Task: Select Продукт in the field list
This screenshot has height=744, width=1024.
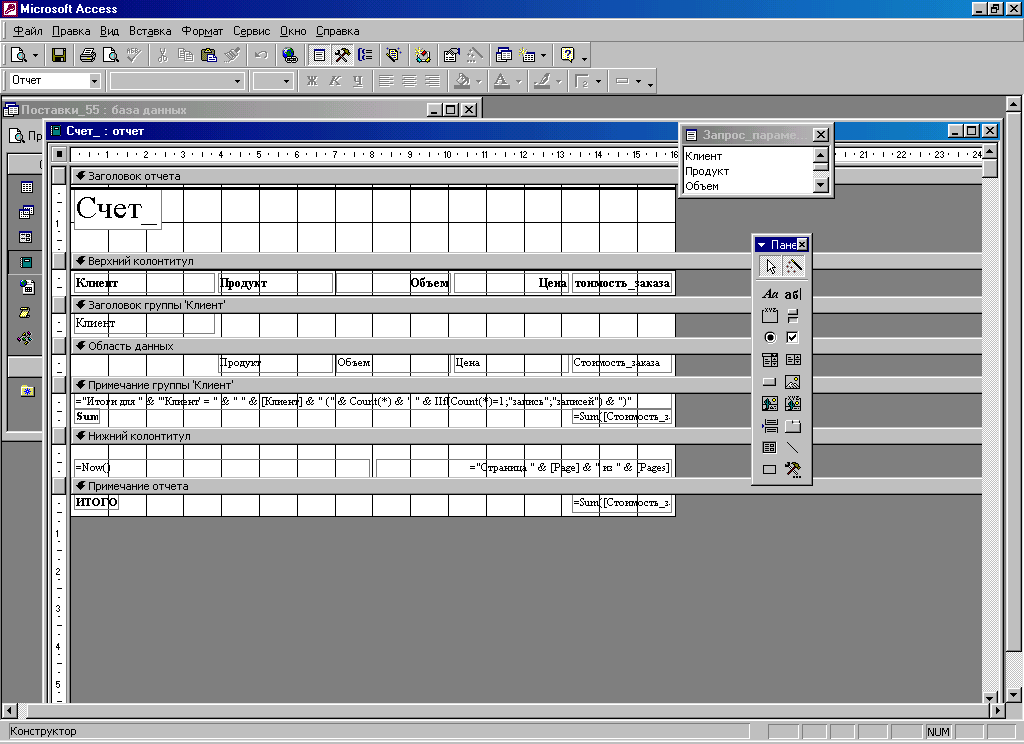Action: click(x=707, y=171)
